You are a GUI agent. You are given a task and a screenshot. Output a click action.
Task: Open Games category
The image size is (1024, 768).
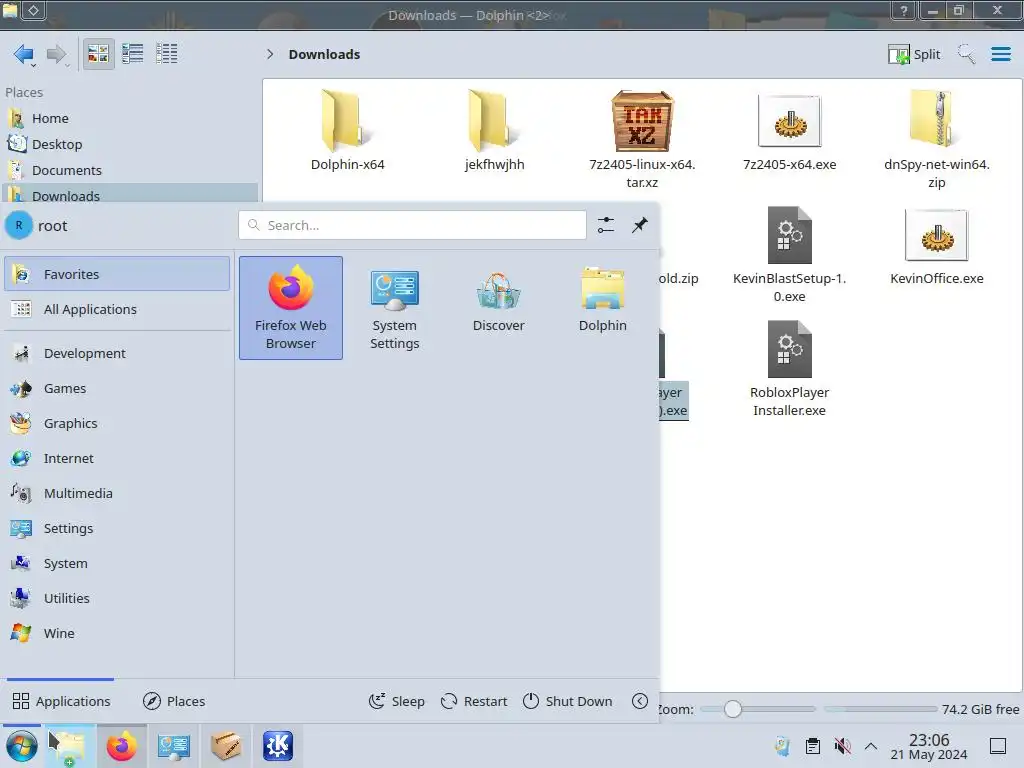[117, 389]
